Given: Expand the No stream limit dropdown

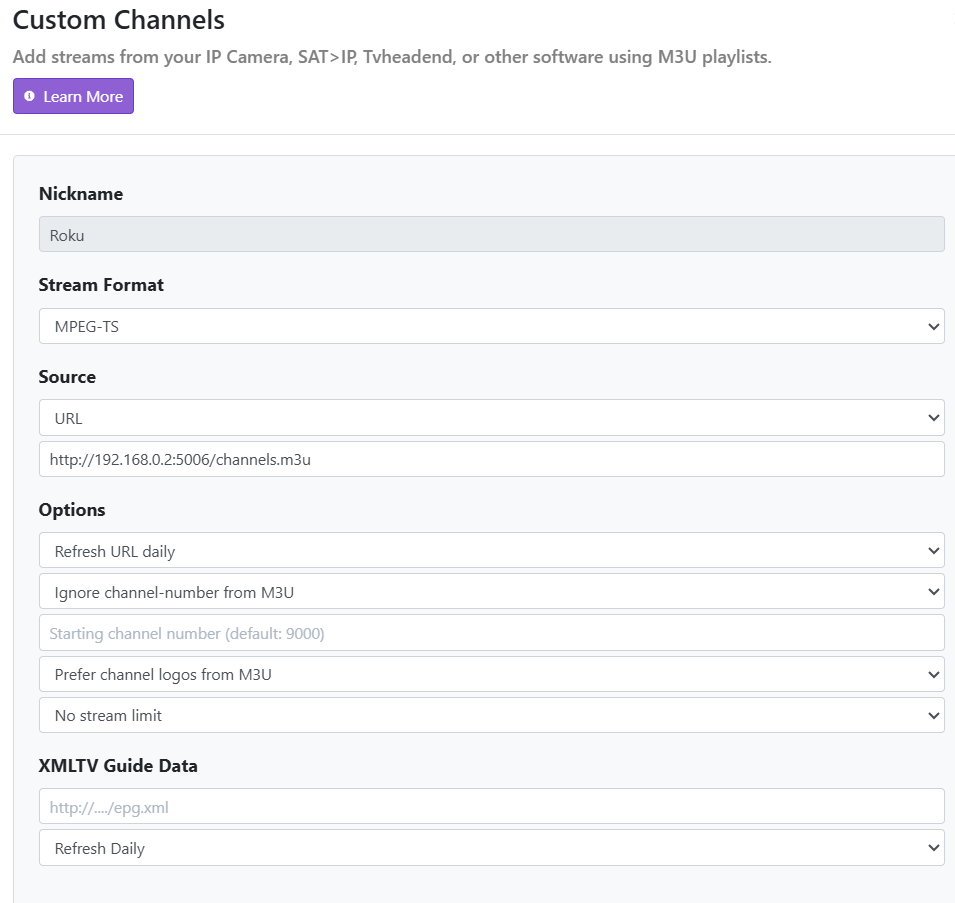Looking at the screenshot, I should (x=491, y=715).
